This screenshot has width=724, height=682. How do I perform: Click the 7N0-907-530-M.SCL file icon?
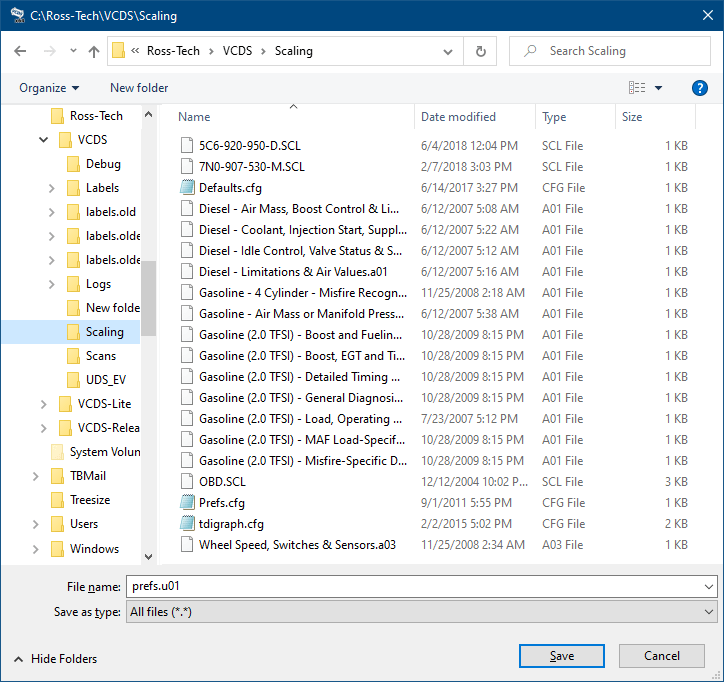click(187, 167)
